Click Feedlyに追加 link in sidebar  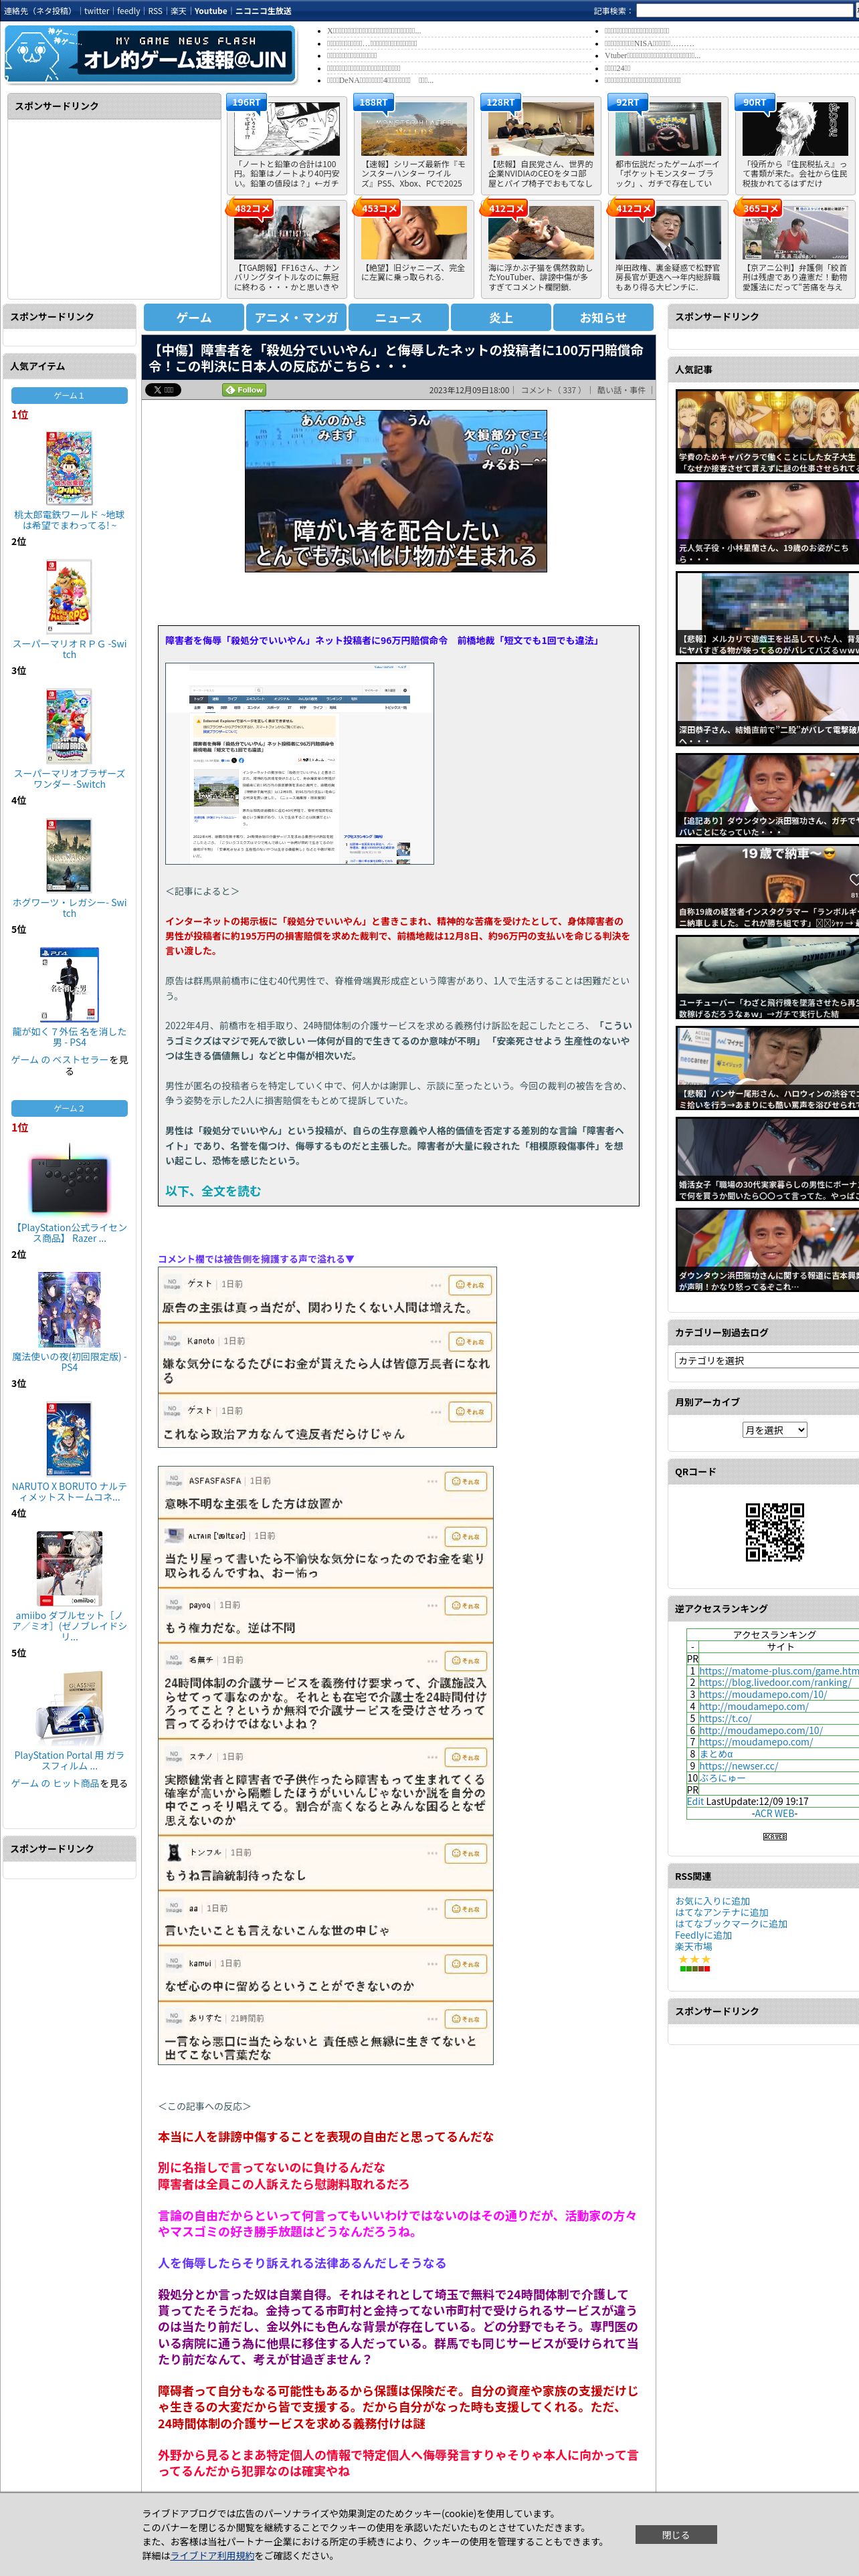(703, 1935)
